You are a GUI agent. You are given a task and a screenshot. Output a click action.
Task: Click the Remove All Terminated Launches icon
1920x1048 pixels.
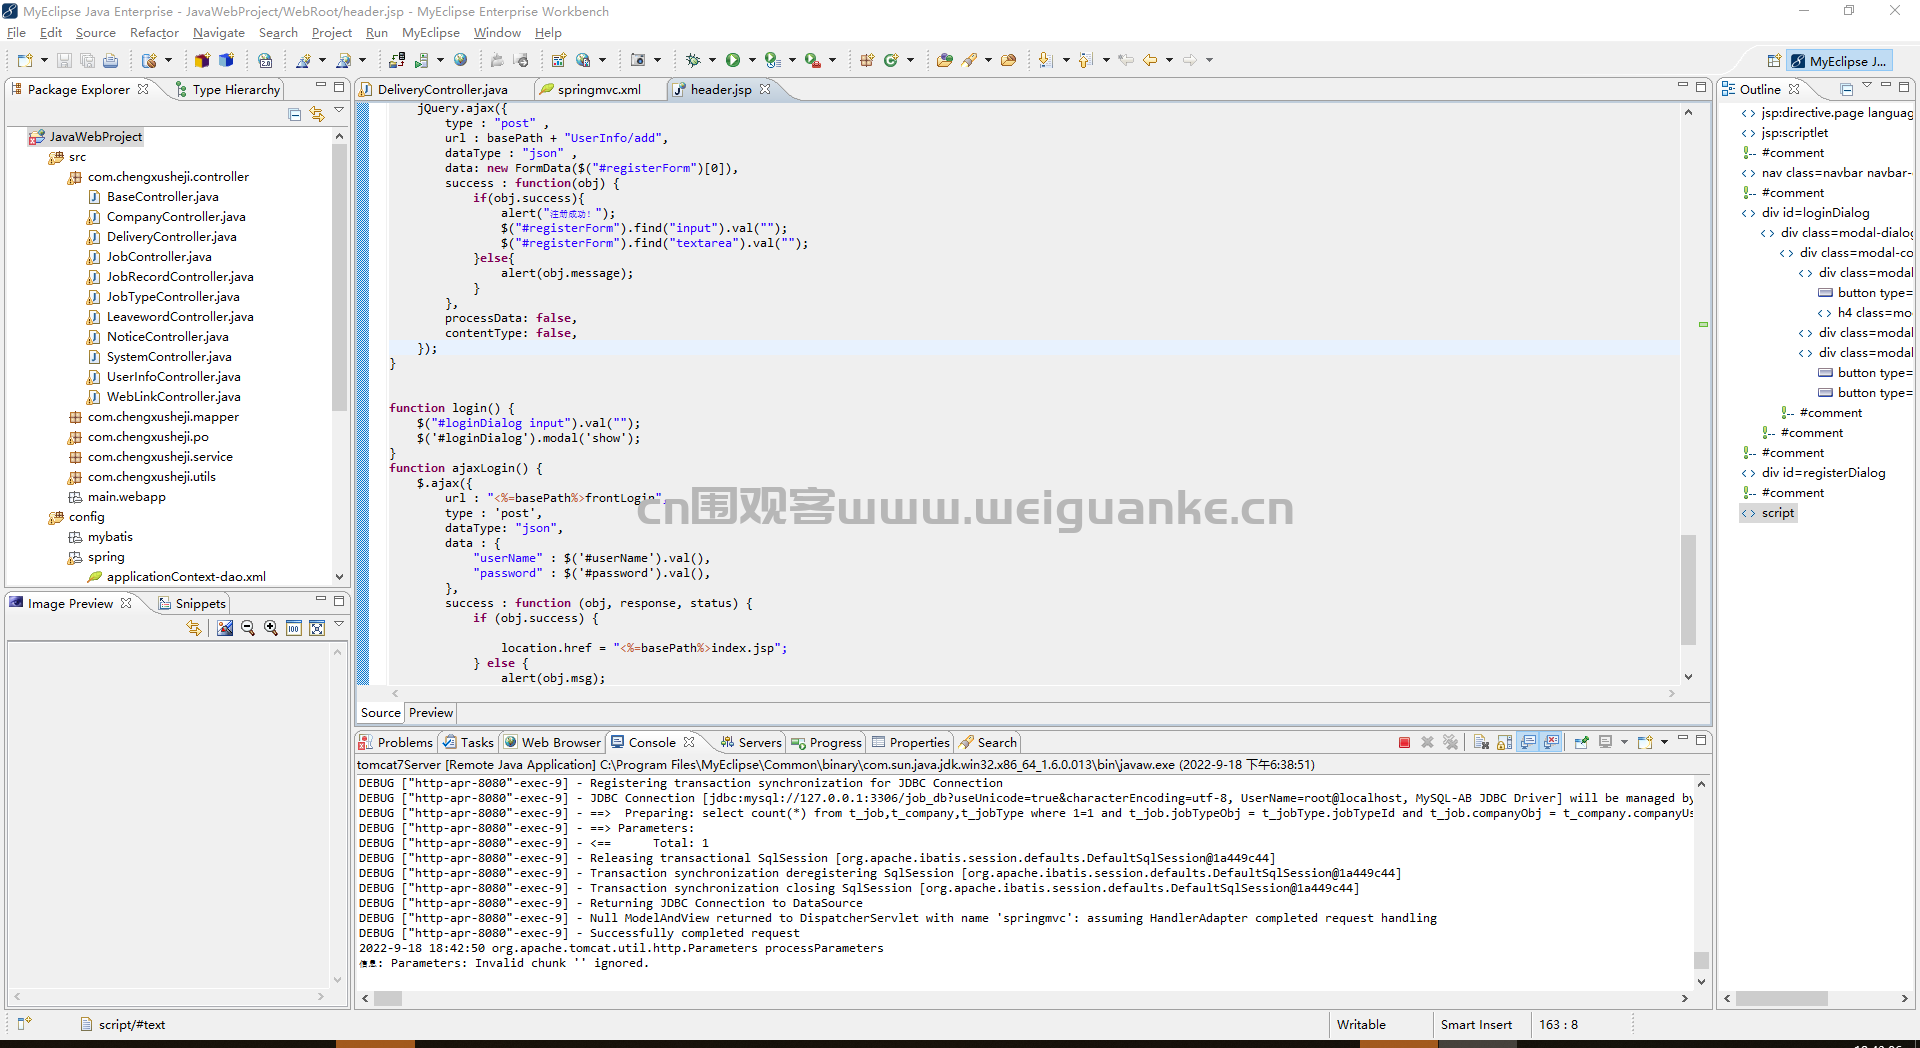[1450, 742]
